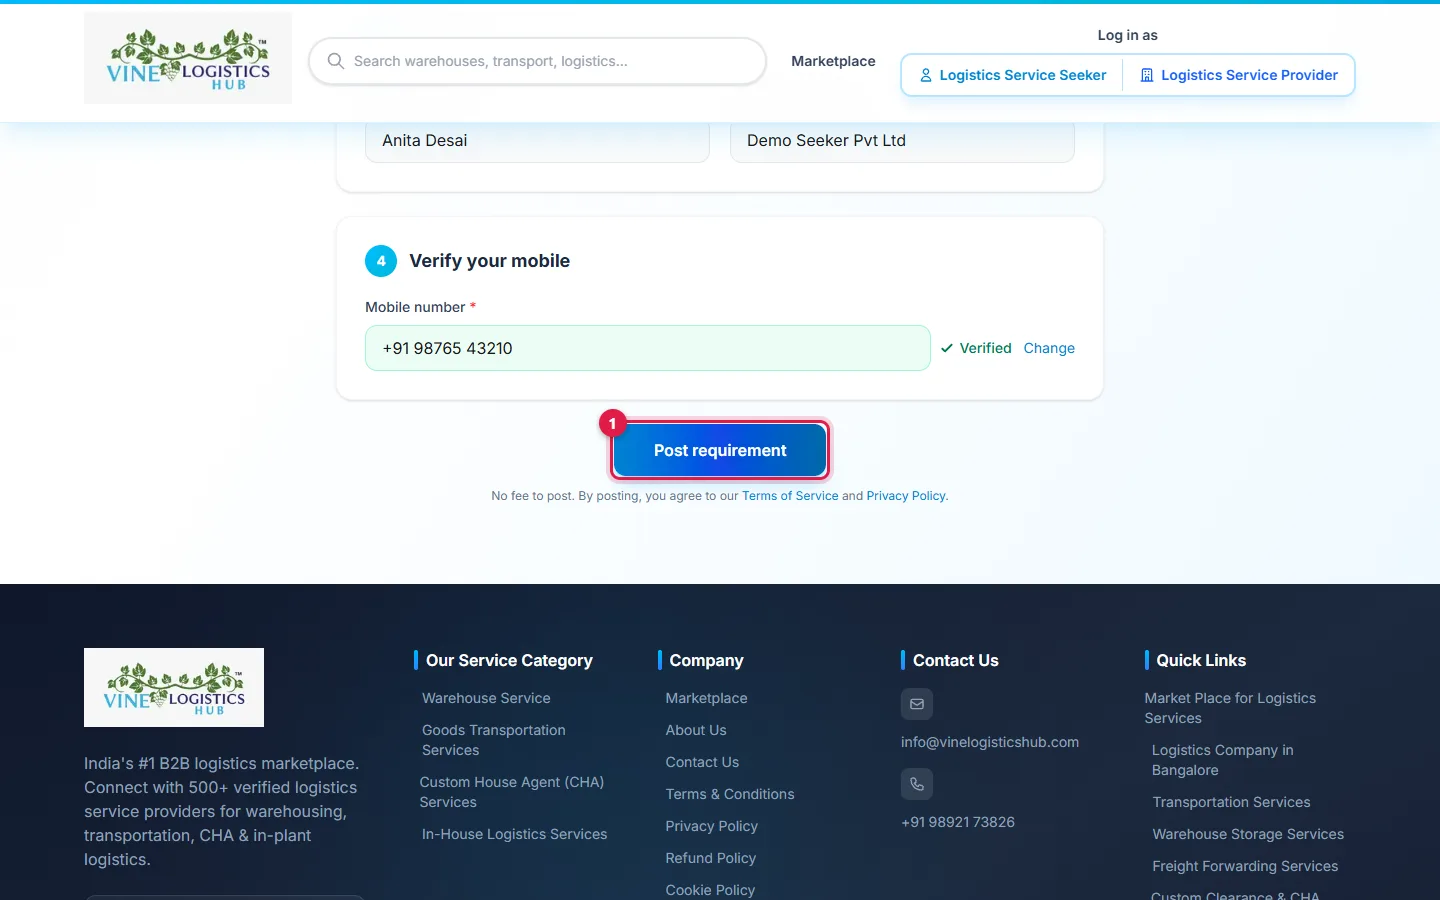The height and width of the screenshot is (900, 1440).
Task: Open the Refund Policy footer link
Action: click(711, 858)
